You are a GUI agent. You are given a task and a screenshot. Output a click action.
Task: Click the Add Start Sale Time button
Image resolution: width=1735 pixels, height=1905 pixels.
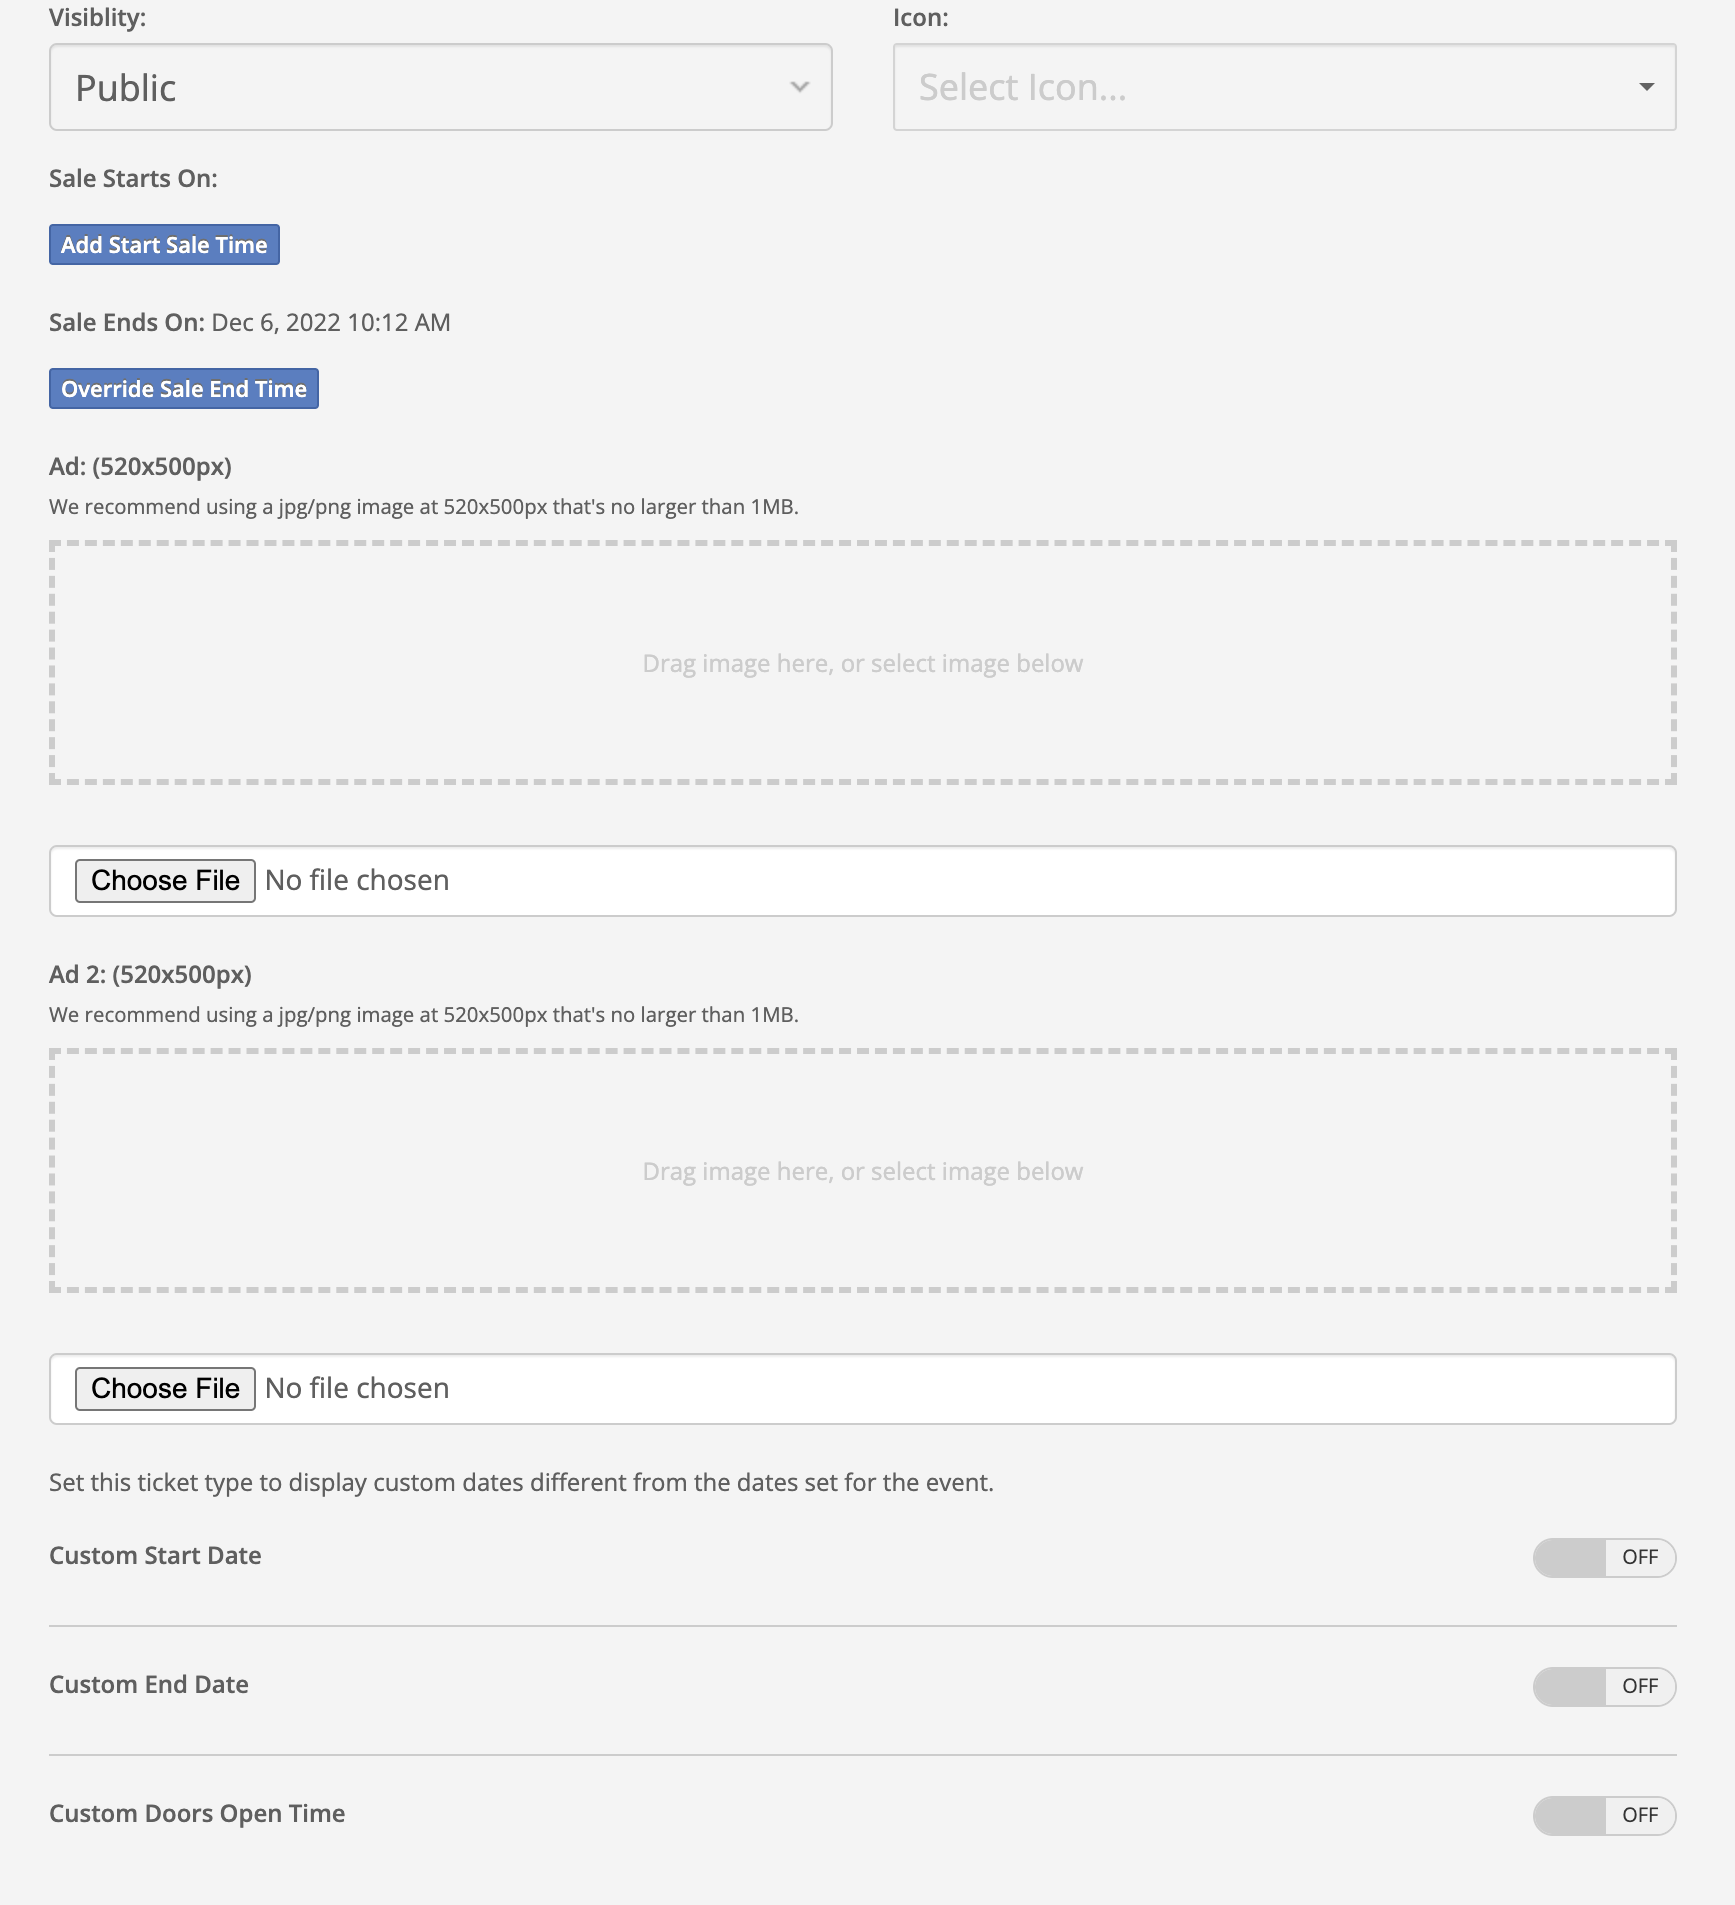coord(163,243)
